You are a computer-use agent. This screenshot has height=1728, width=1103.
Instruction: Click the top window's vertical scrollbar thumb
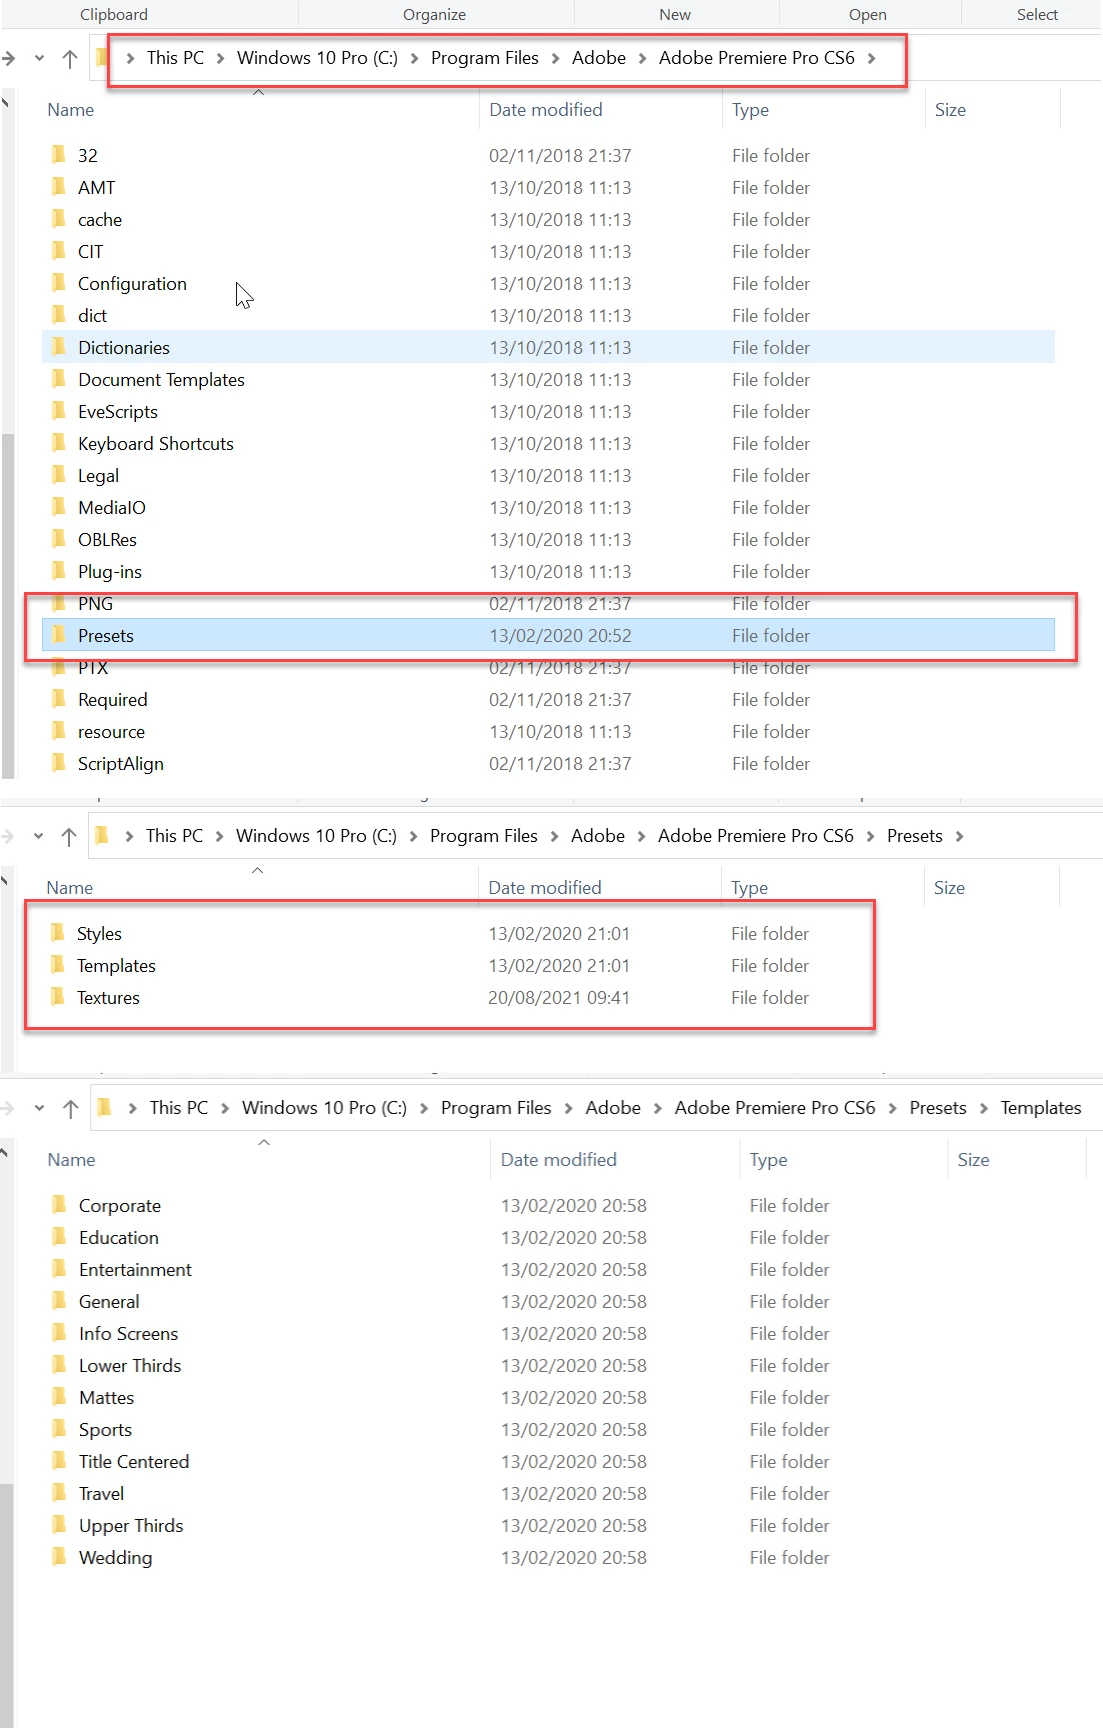(8, 605)
